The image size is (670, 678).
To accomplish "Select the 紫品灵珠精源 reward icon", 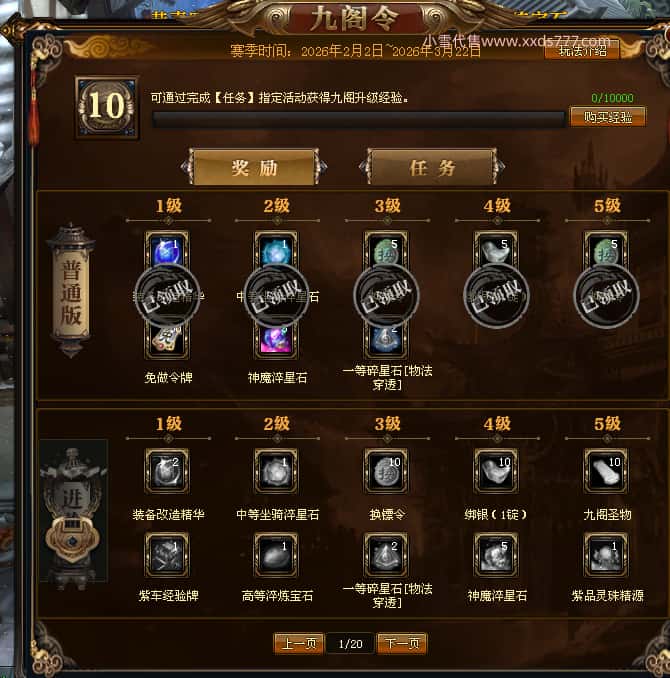I will [606, 555].
